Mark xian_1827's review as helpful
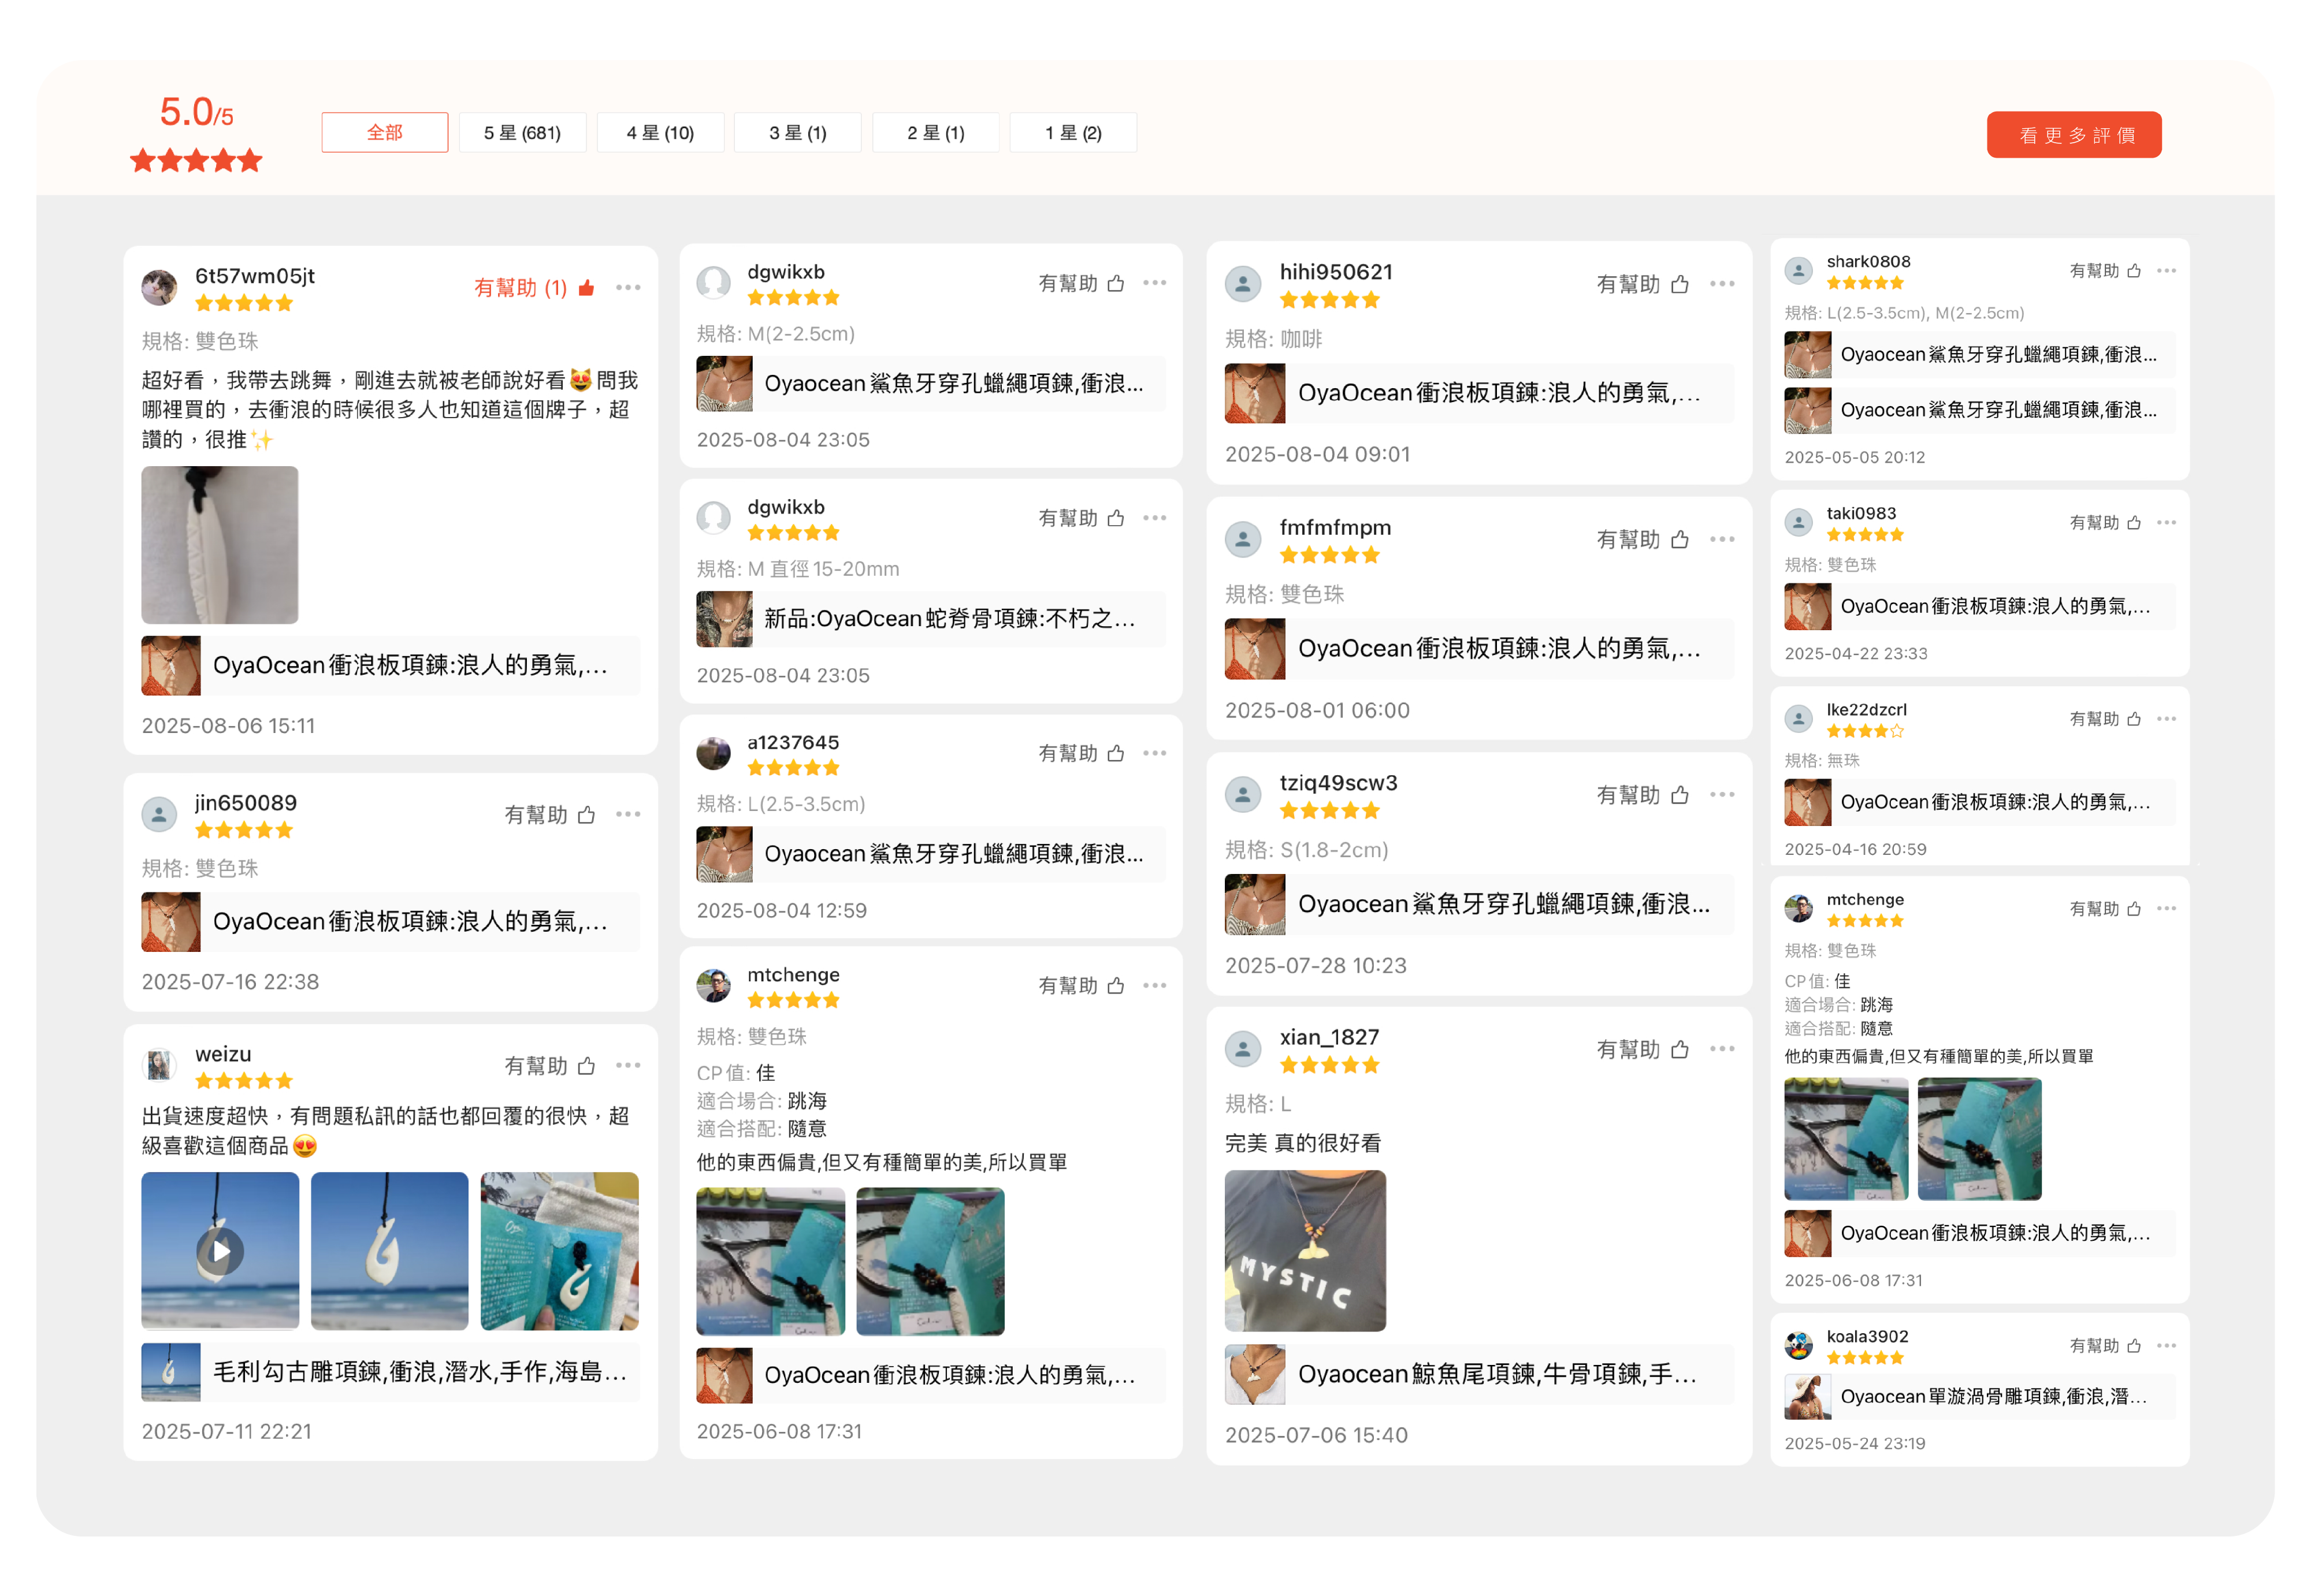The height and width of the screenshot is (1596, 2311). click(1680, 1049)
